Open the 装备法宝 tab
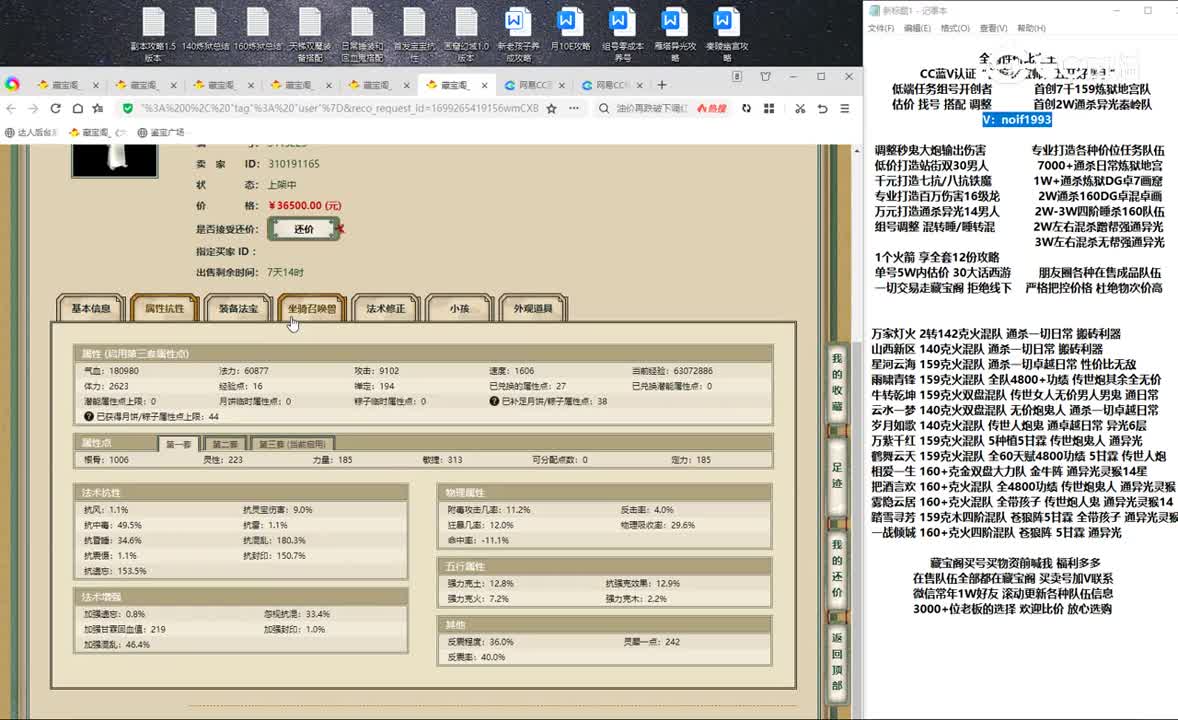 238,309
